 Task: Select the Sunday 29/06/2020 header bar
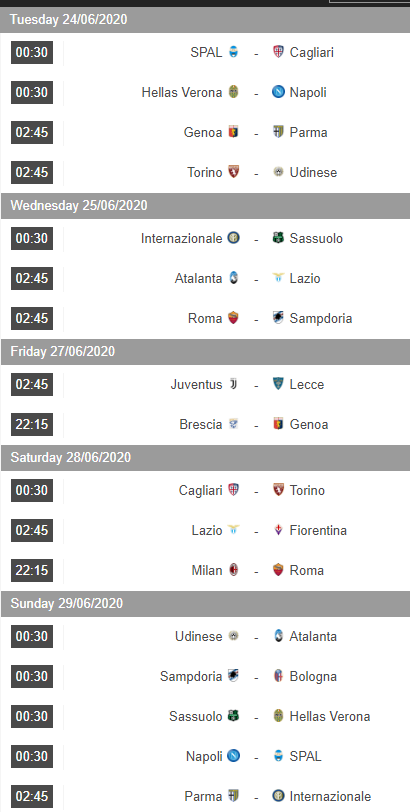point(205,603)
